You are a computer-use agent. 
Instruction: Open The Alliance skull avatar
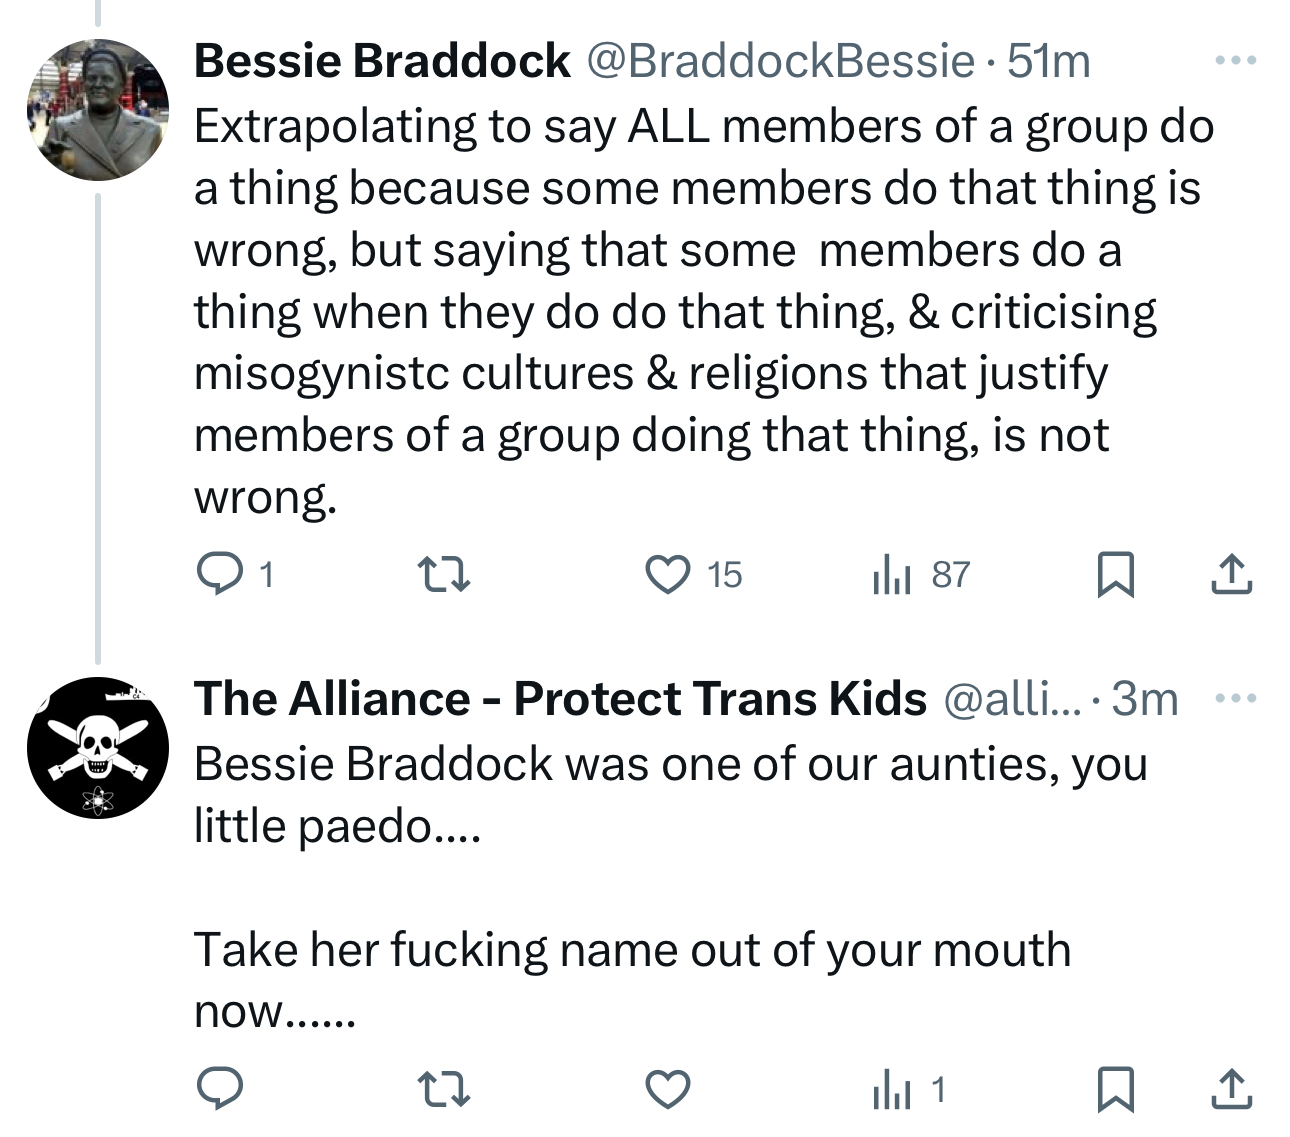(x=98, y=747)
